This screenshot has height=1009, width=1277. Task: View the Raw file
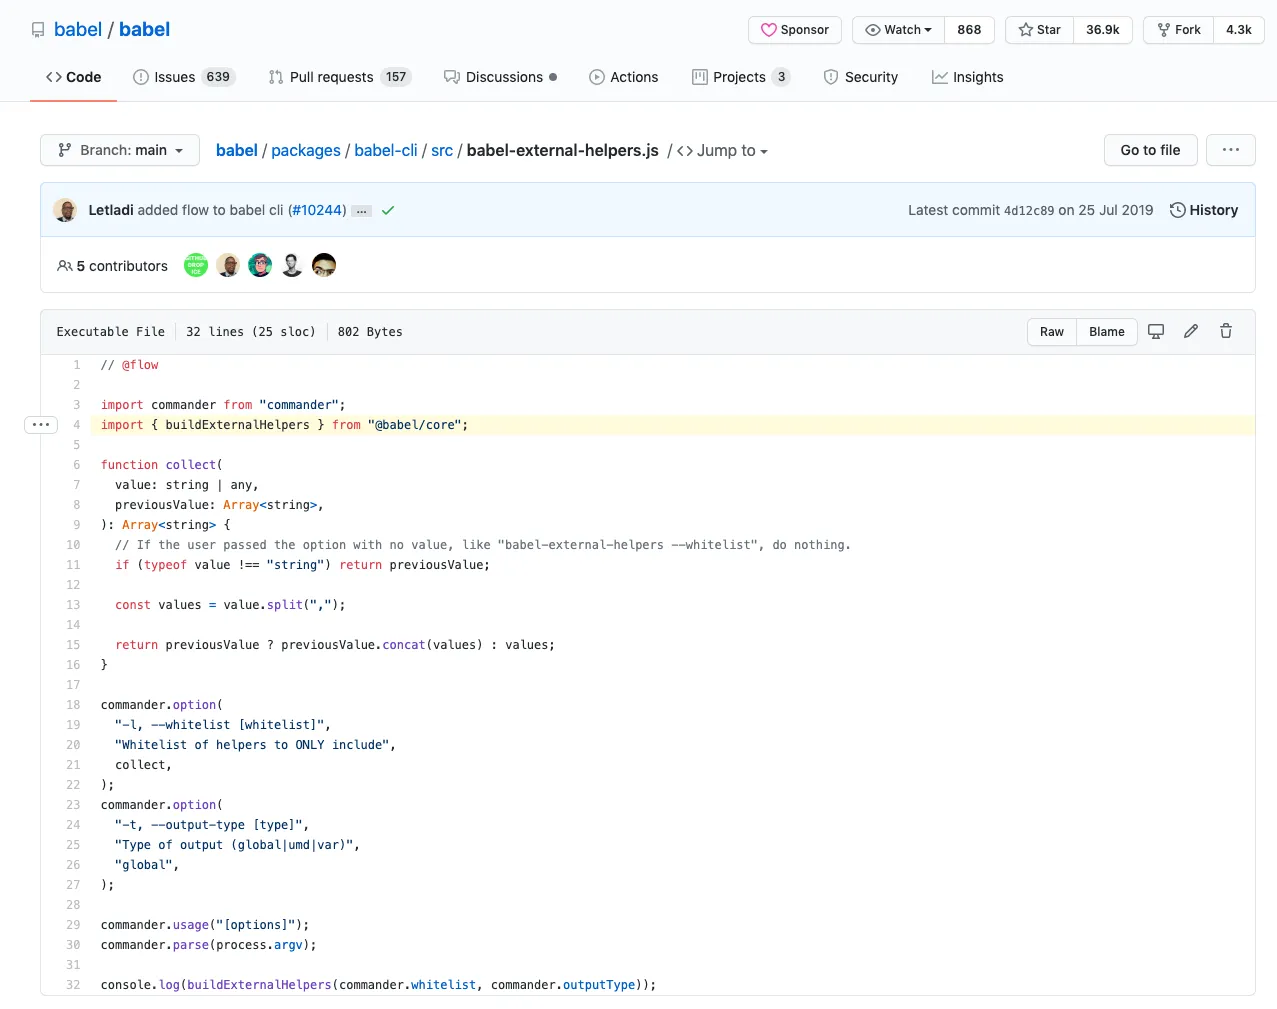tap(1052, 332)
